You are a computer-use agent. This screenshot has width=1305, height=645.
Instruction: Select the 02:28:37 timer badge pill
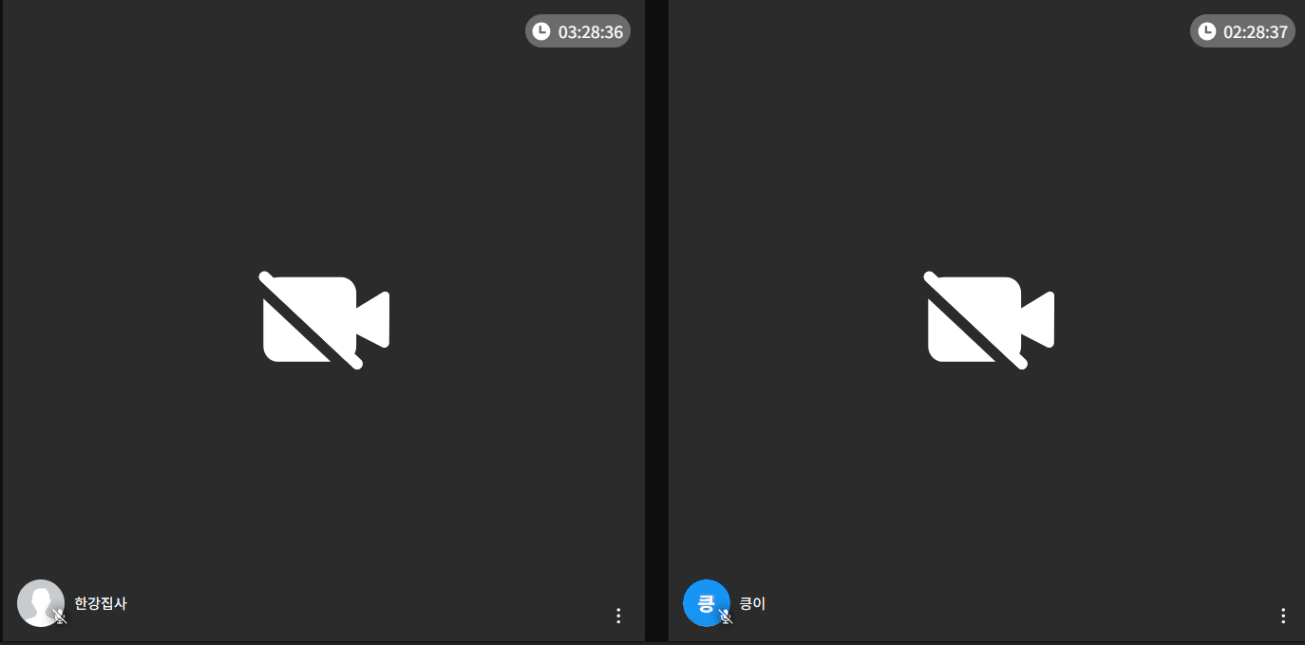tap(1243, 31)
